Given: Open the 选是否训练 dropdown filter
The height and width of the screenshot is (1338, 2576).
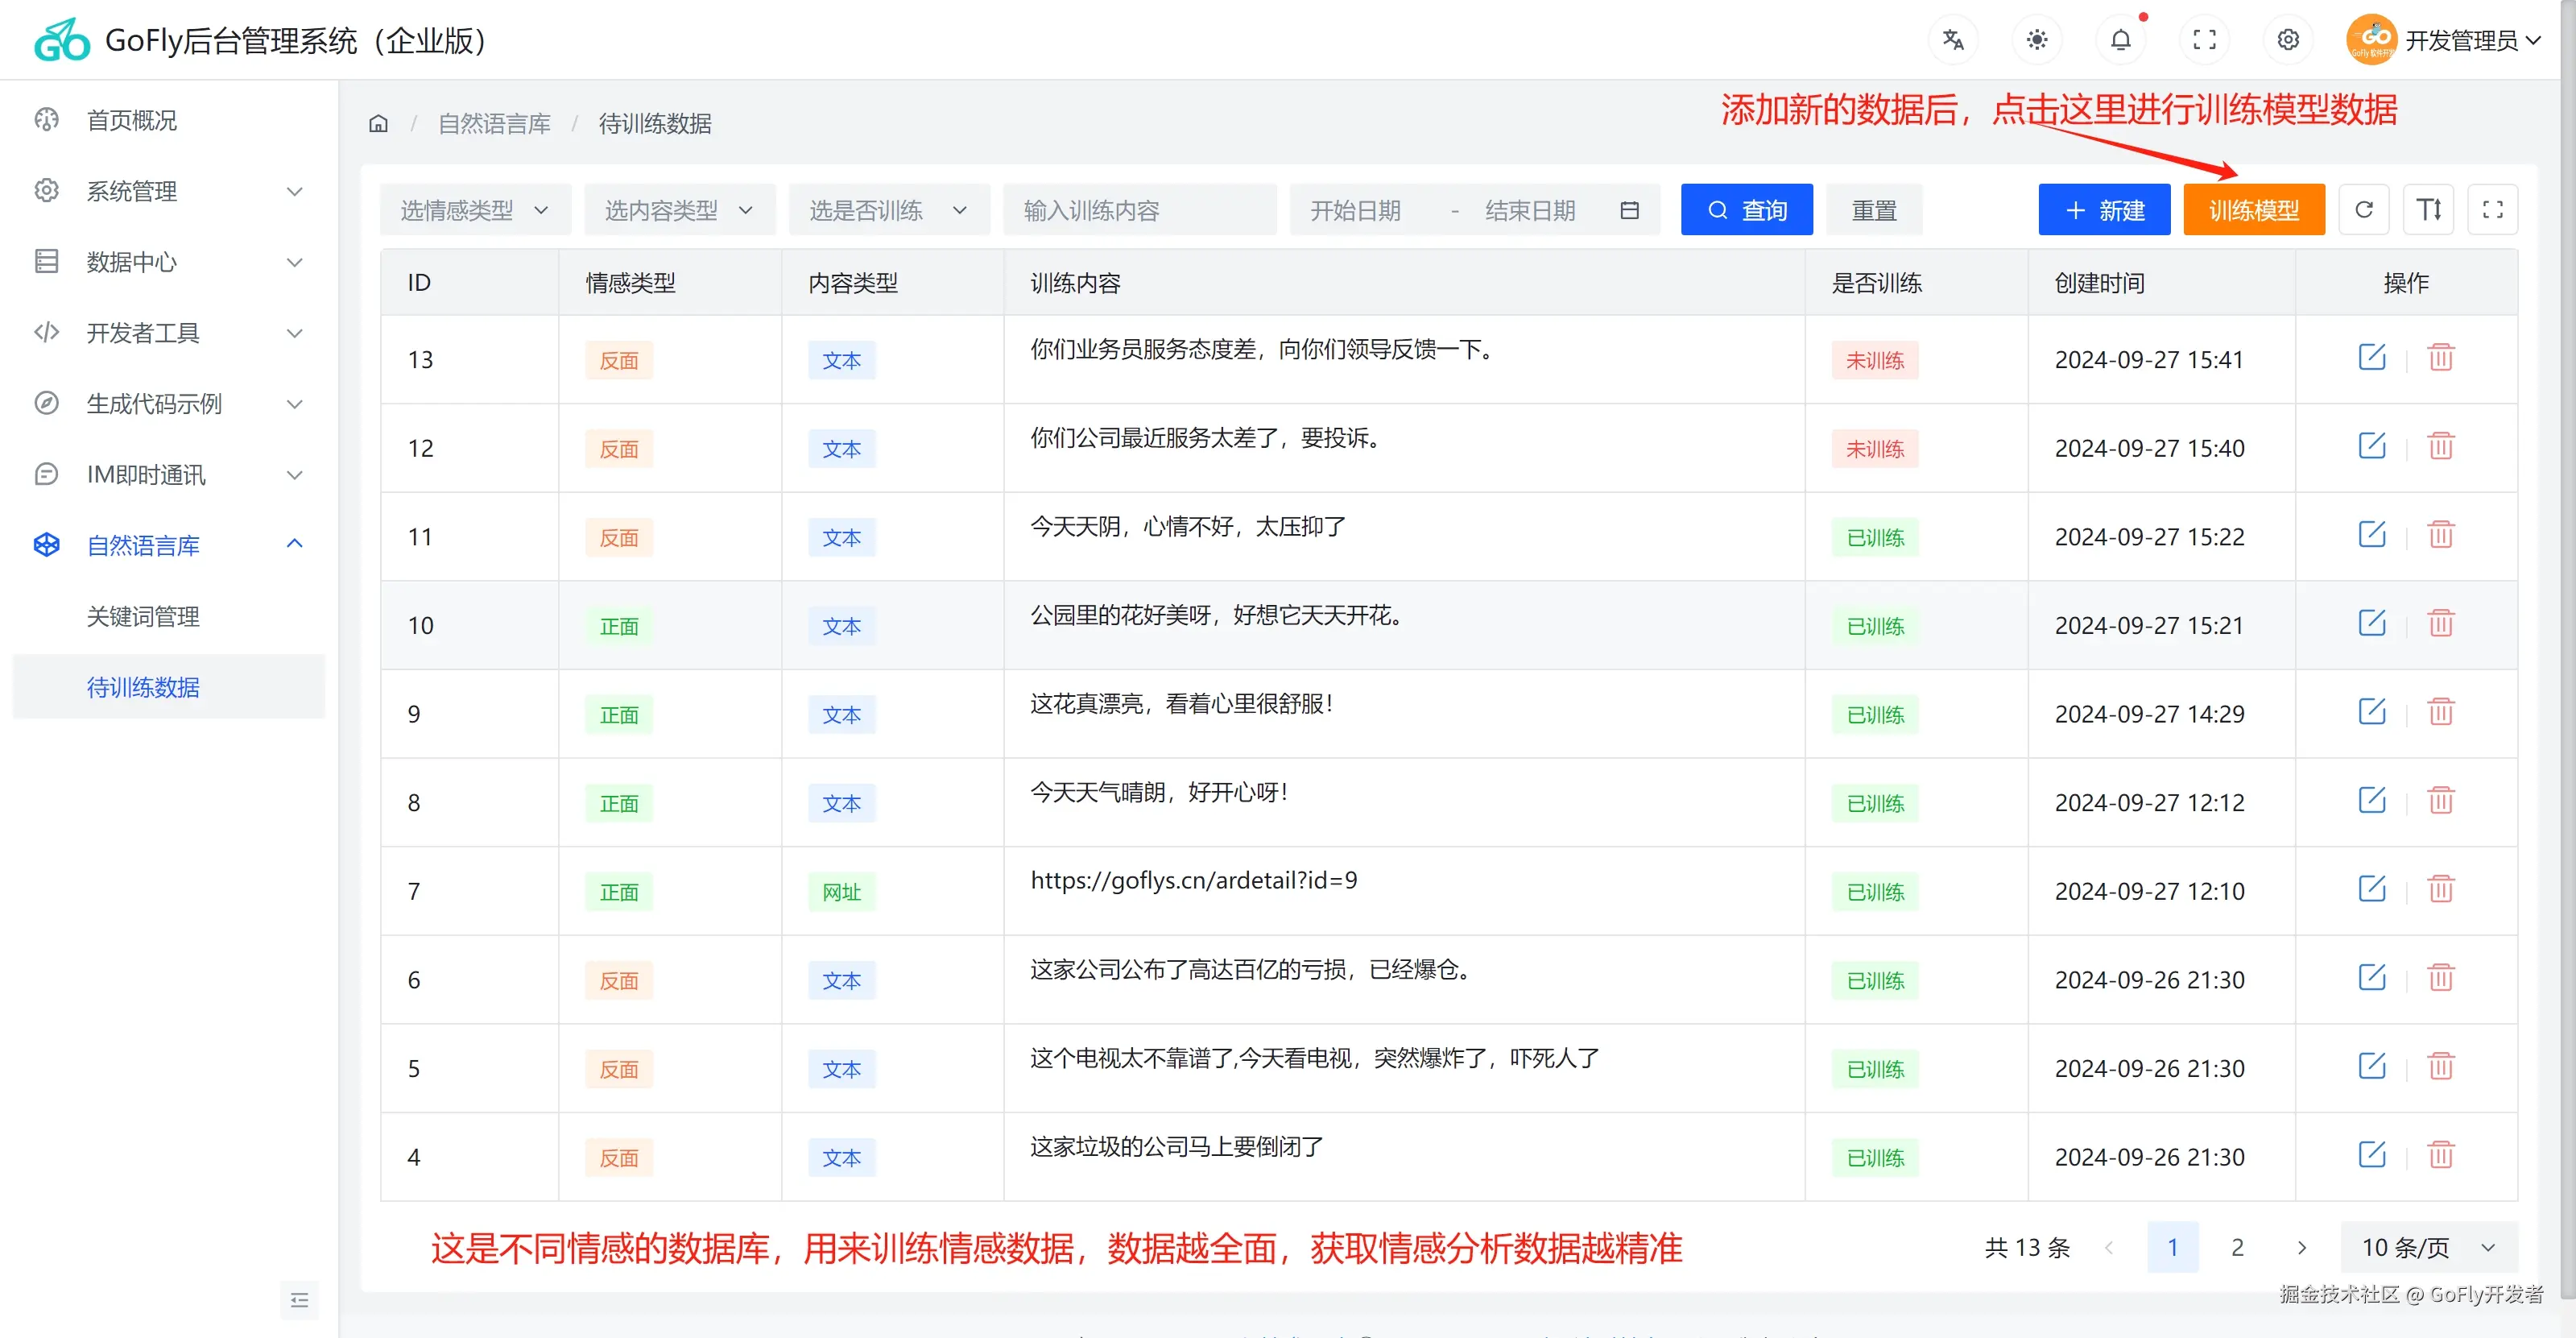Looking at the screenshot, I should [x=888, y=210].
